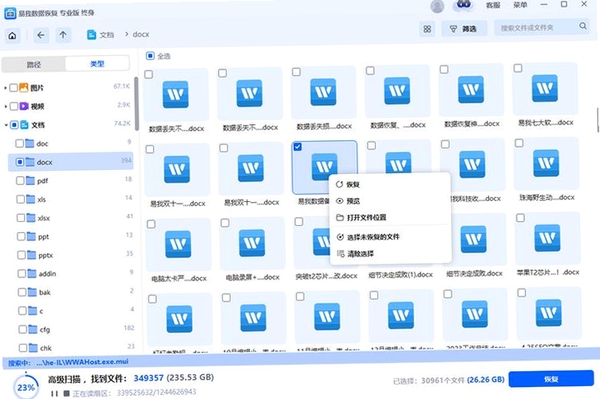The width and height of the screenshot is (600, 399).
Task: Toggle the 全选 select-all checkbox
Action: point(150,56)
